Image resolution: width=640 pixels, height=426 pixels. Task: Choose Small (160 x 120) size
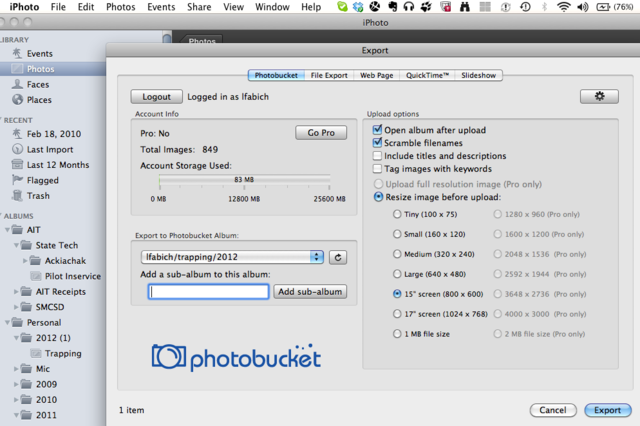pos(397,234)
